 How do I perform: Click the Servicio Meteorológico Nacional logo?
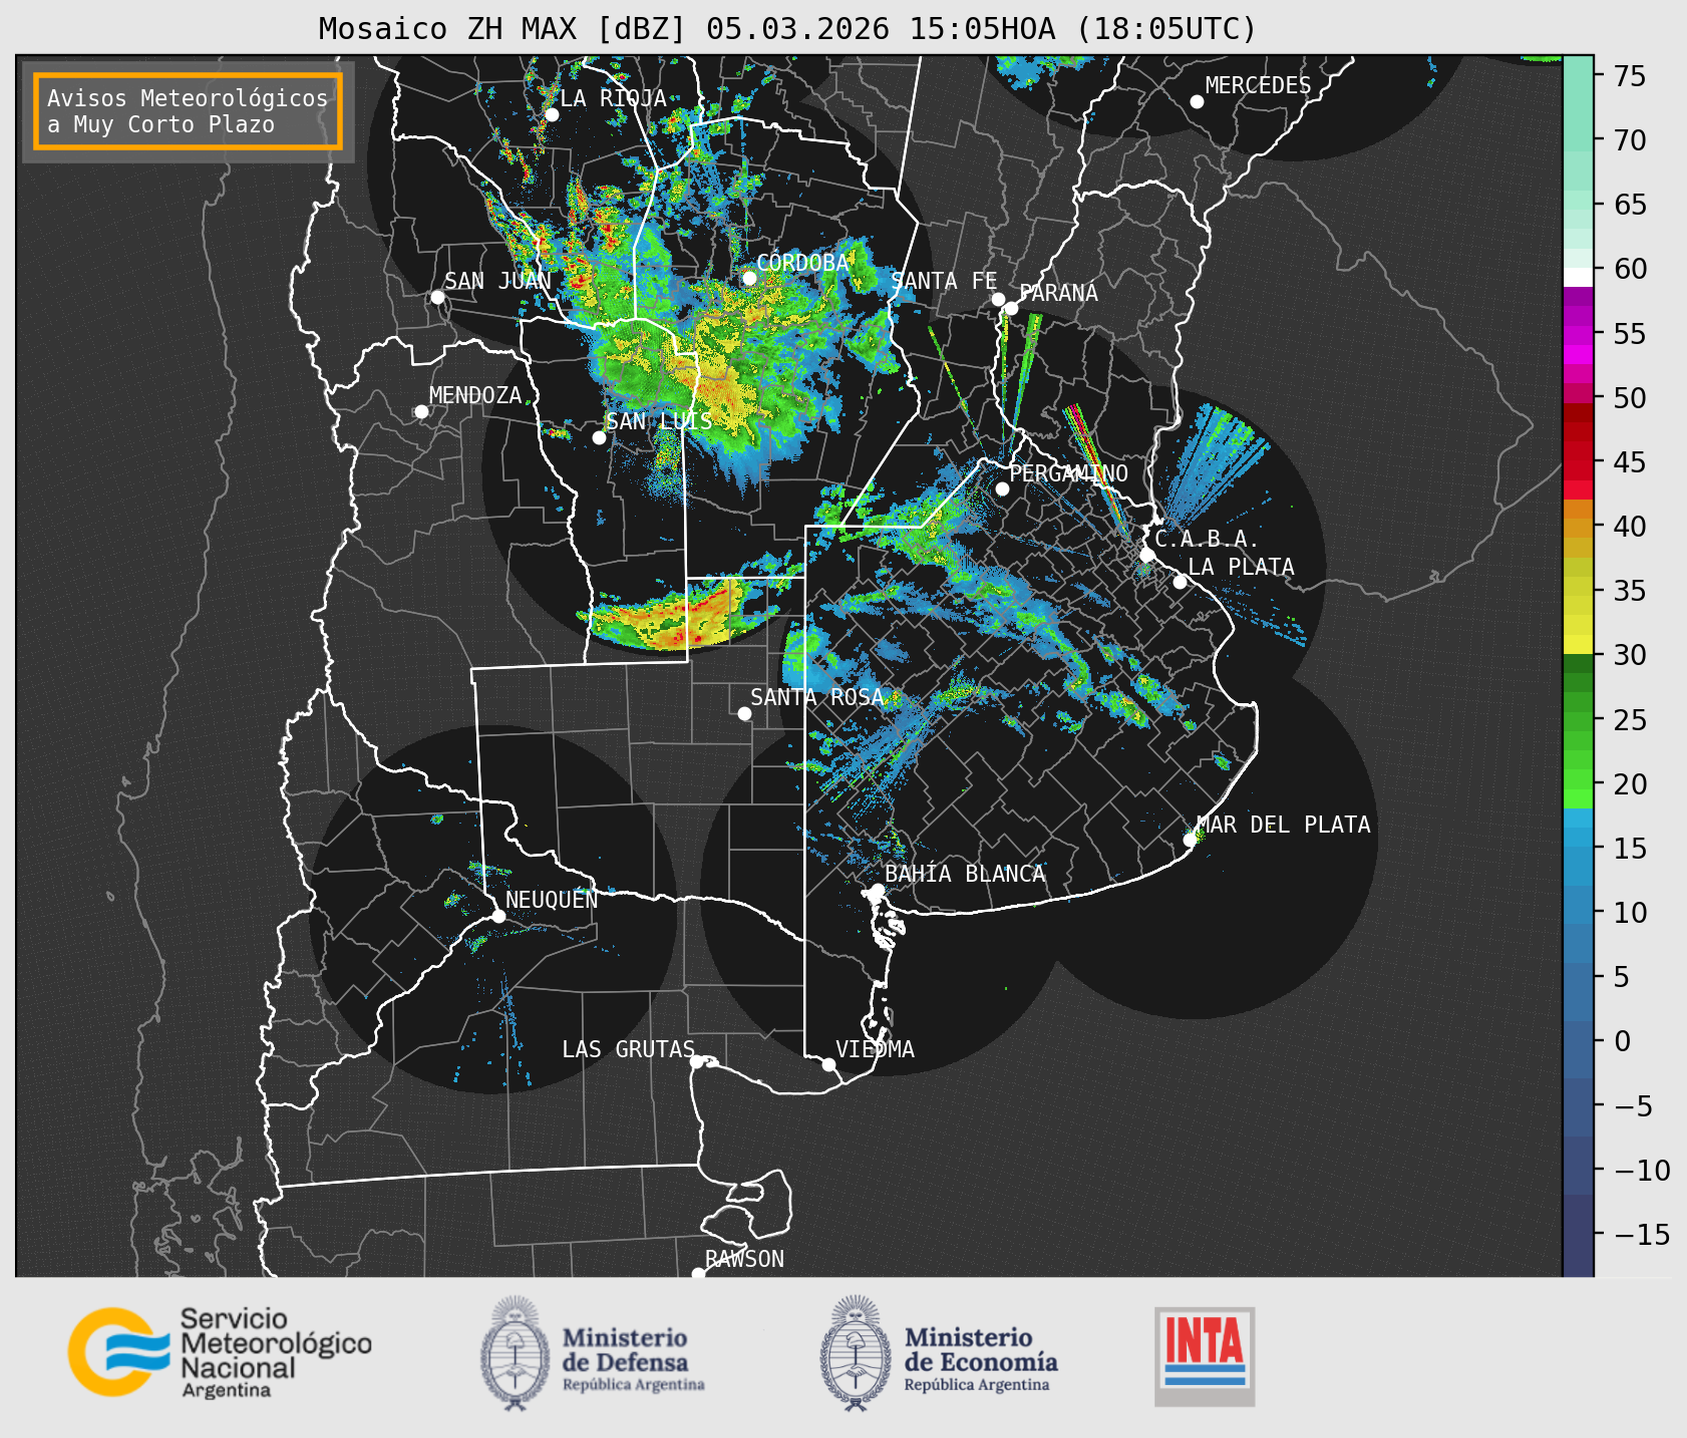(x=220, y=1352)
